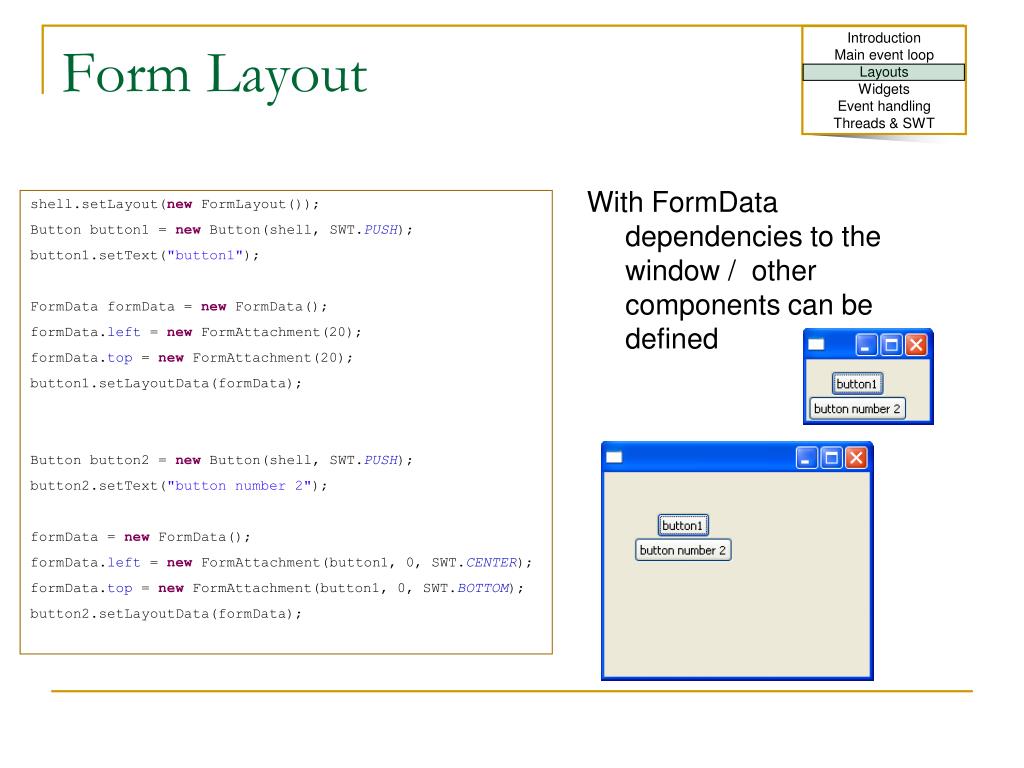Click 'button number 2' in the large window

coord(682,550)
